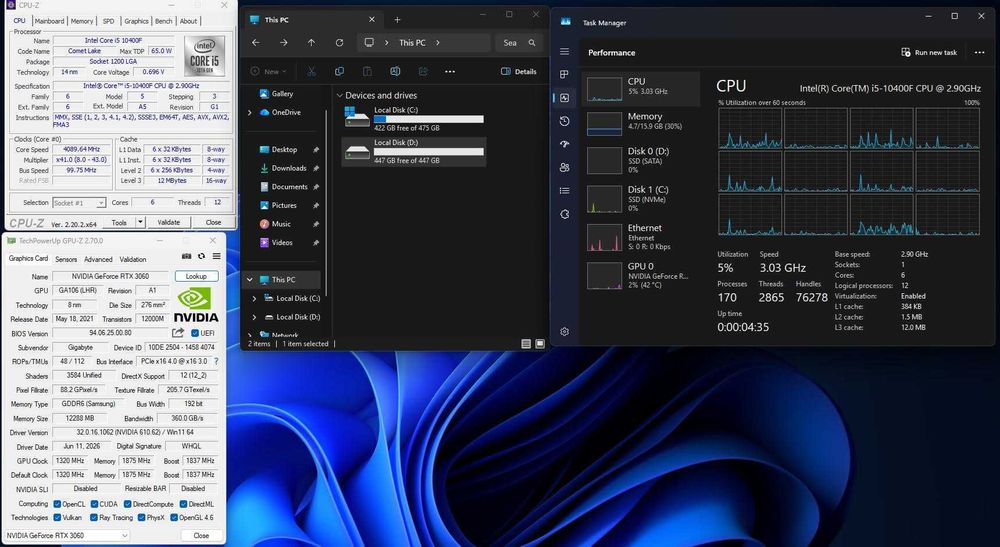The width and height of the screenshot is (1000, 547).
Task: Open Users icon in Task Manager sidebar
Action: [x=564, y=168]
